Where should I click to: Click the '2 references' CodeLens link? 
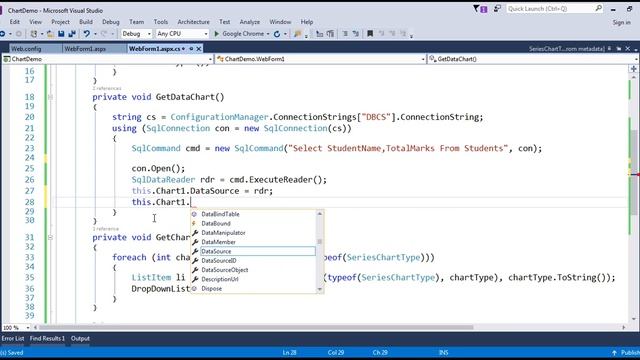[107, 88]
